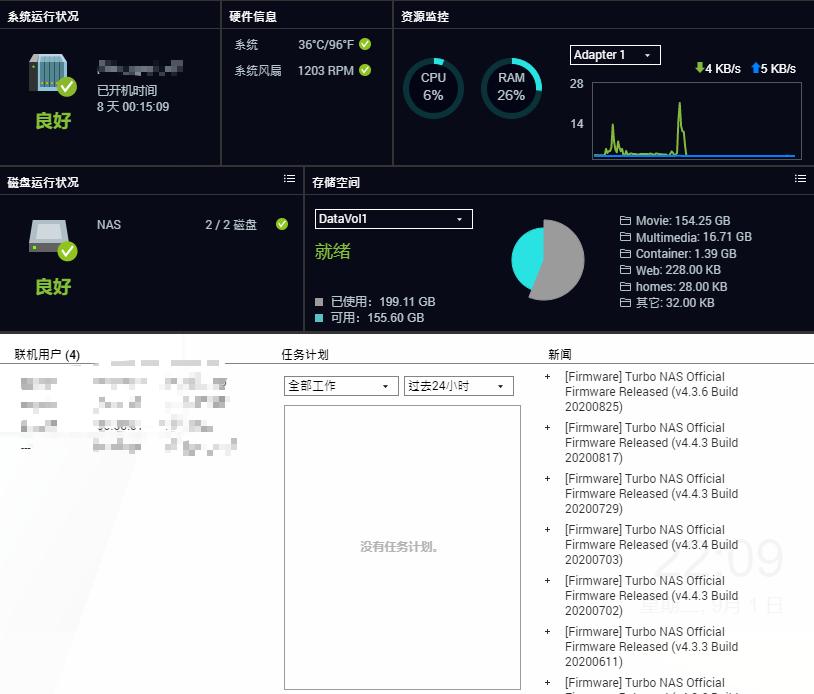Click the RAM usage gauge
The width and height of the screenshot is (814, 694).
[511, 88]
